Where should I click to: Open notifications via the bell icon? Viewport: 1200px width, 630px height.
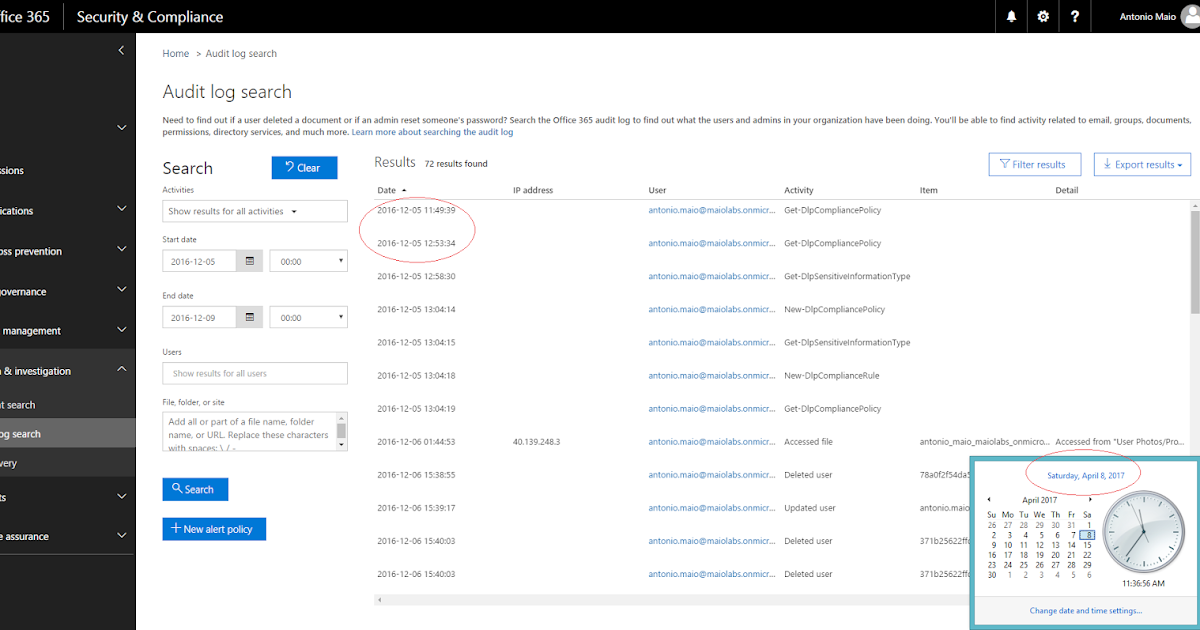(x=1011, y=16)
